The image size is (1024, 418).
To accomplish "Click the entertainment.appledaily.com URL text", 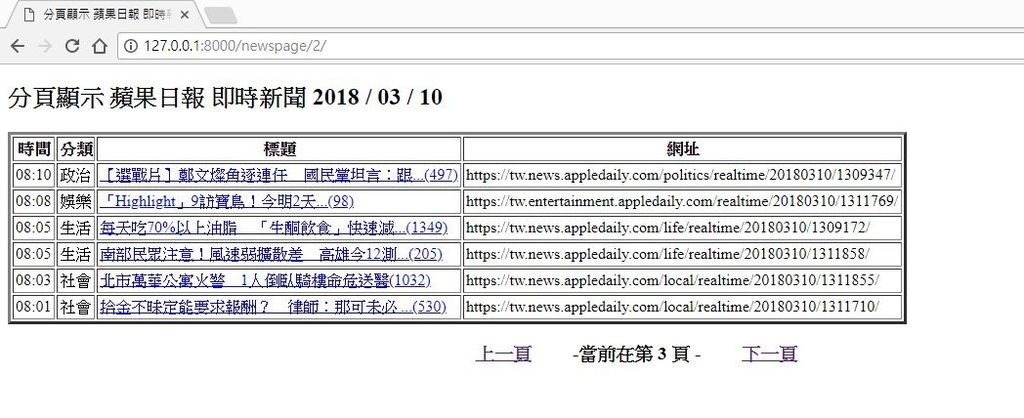I will (682, 201).
